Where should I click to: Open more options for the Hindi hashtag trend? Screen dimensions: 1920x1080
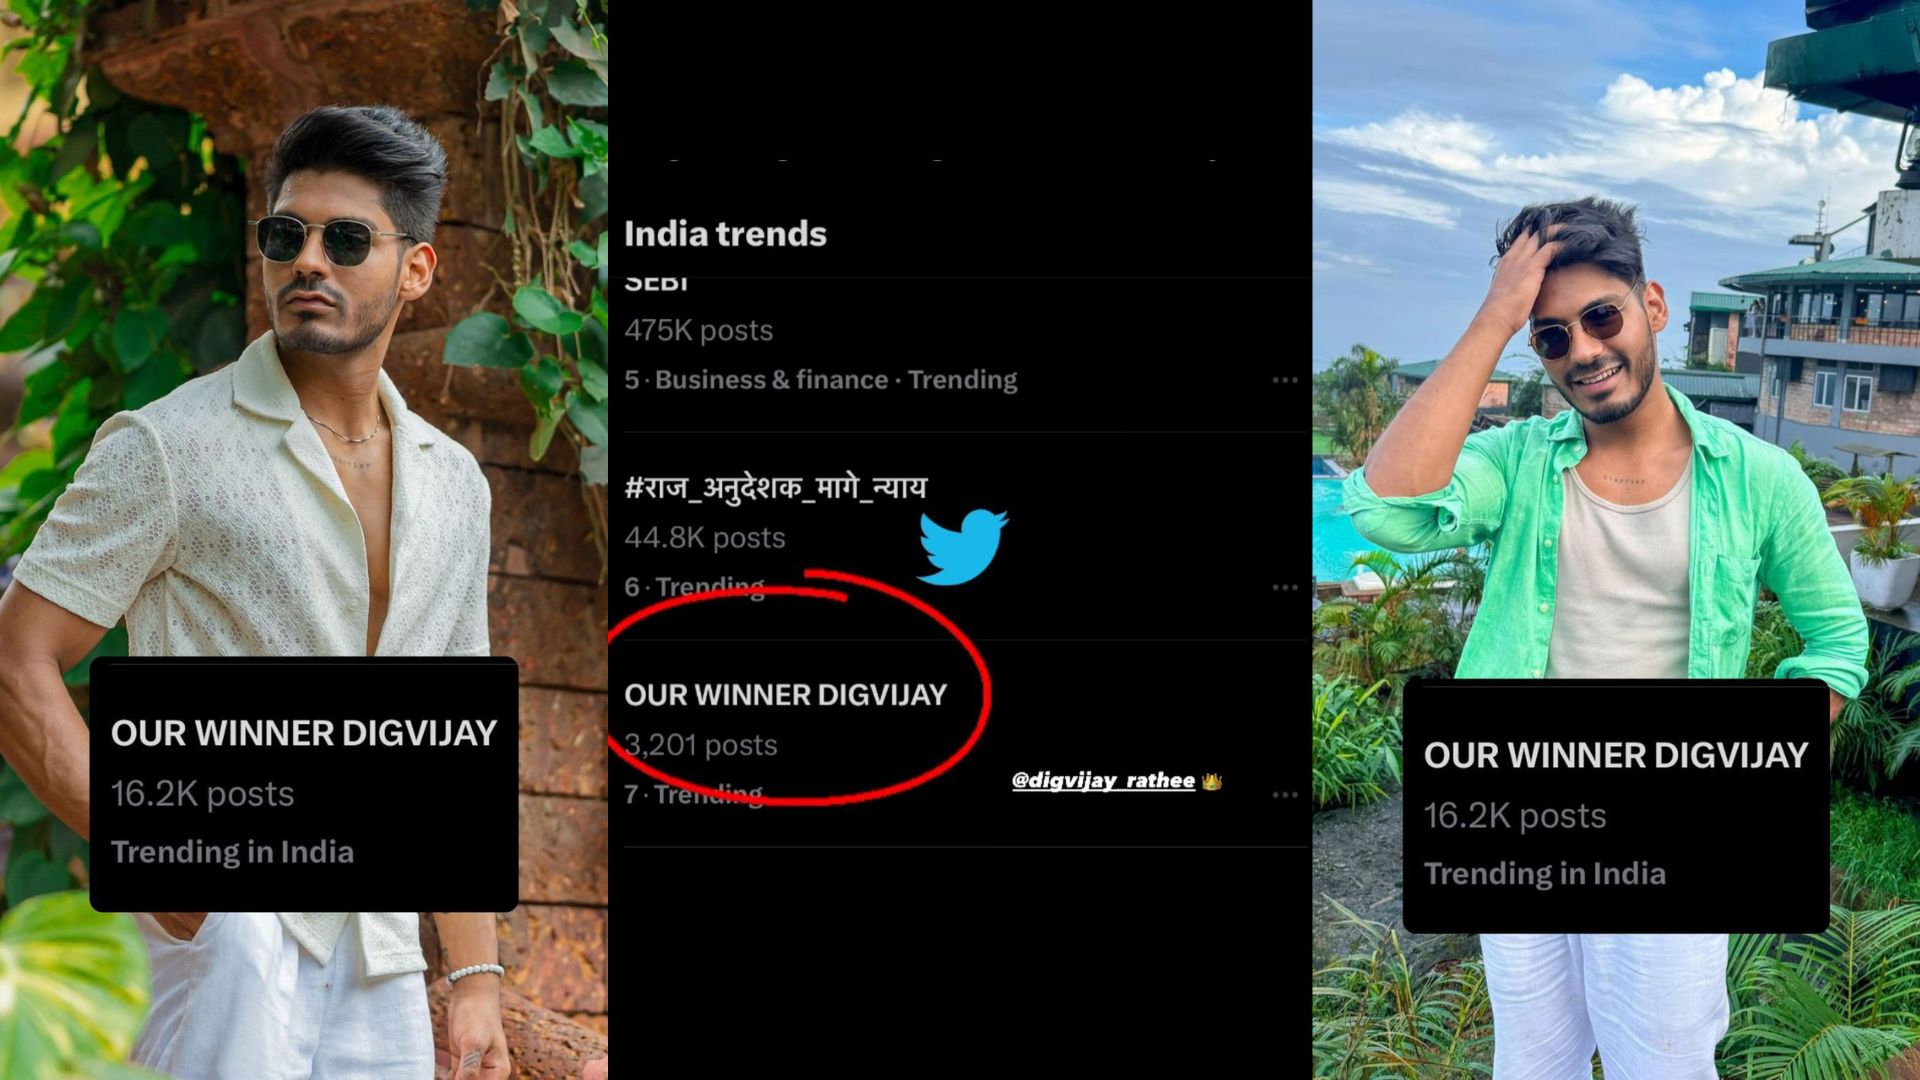(x=1285, y=587)
